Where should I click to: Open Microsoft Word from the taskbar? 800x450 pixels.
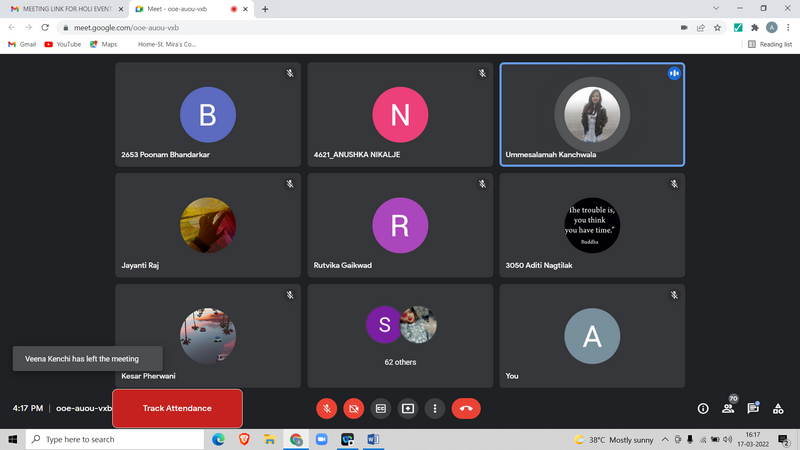click(373, 439)
